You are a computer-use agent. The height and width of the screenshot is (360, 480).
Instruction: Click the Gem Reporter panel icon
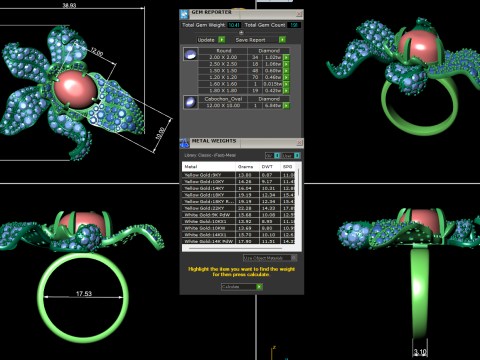click(184, 14)
